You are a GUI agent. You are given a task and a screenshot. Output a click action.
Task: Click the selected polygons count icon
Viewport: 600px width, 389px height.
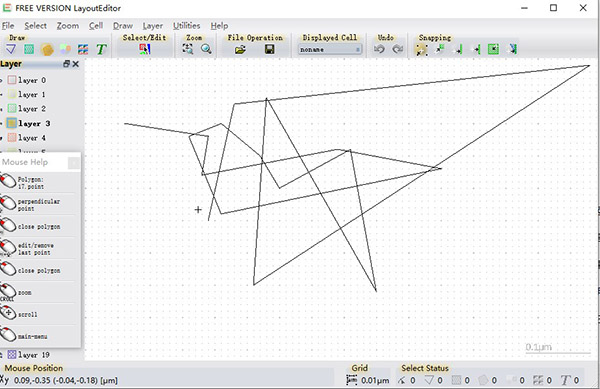(483, 380)
